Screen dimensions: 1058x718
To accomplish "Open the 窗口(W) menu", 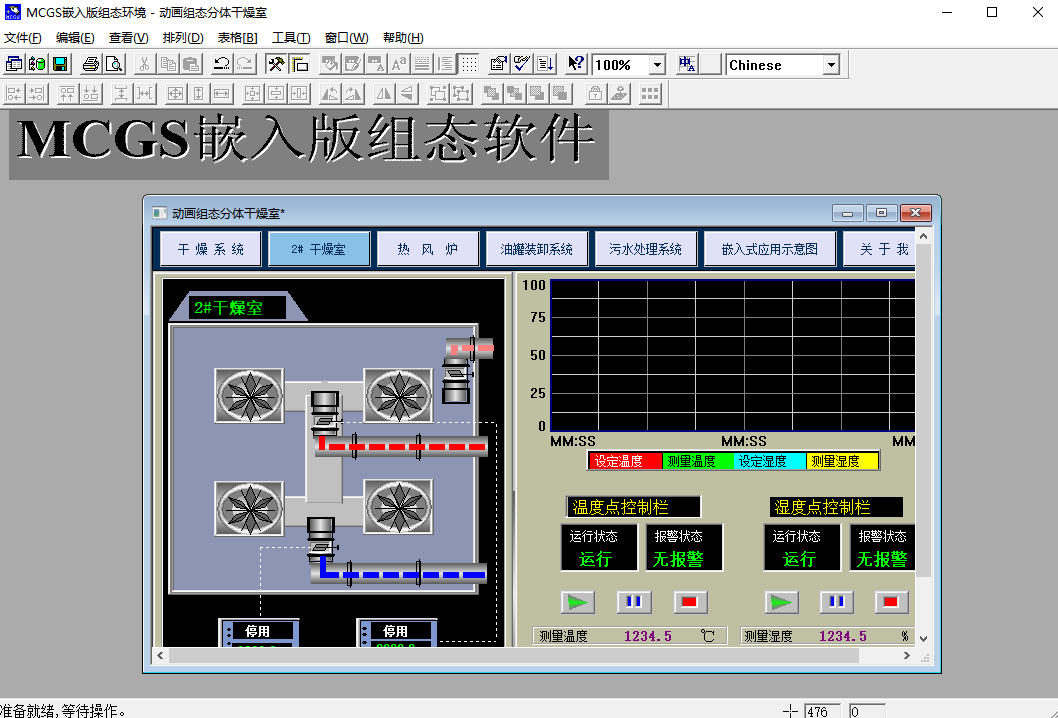I will tap(346, 38).
